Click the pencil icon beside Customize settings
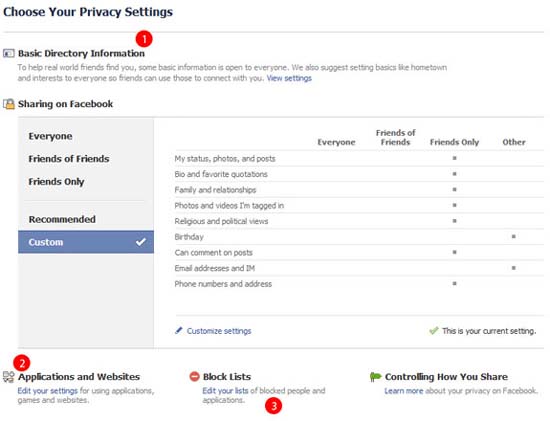Image resolution: width=550 pixels, height=421 pixels. pos(179,330)
